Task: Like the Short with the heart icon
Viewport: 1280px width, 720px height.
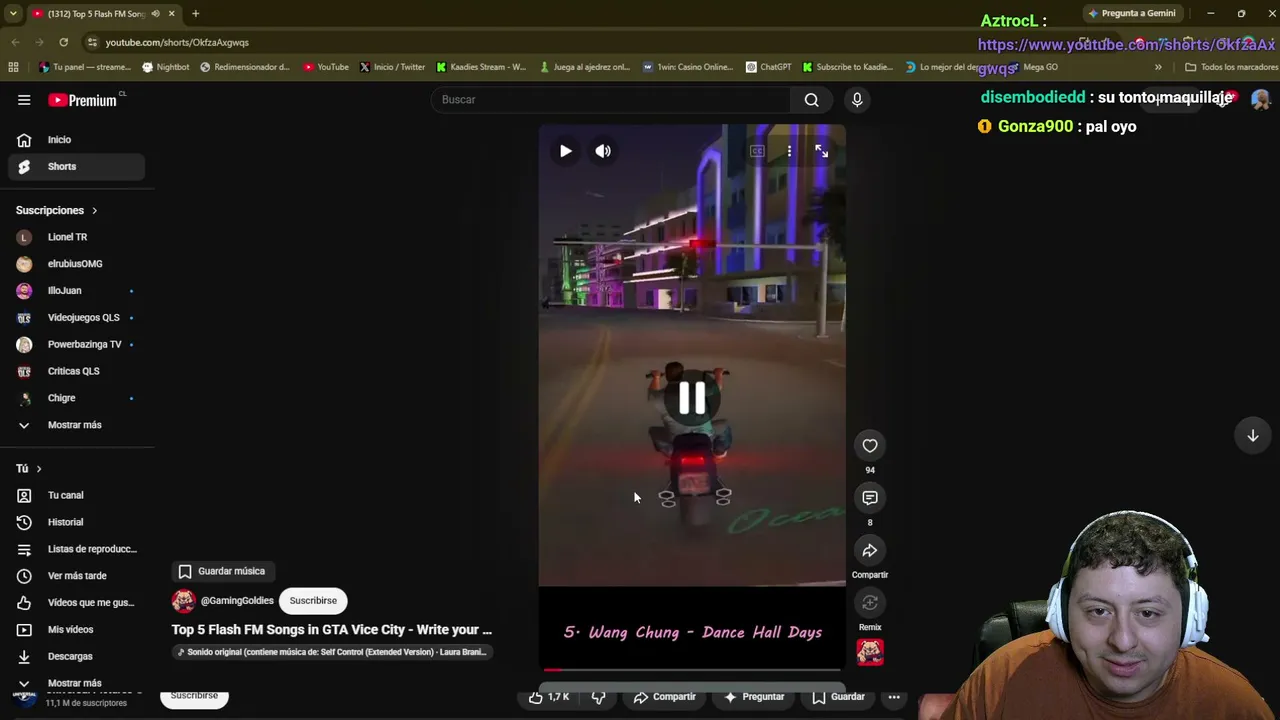Action: pos(870,446)
